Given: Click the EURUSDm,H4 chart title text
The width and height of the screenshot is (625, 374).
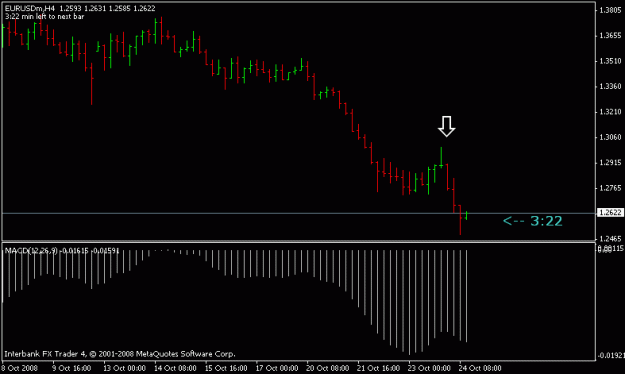Looking at the screenshot, I should tap(30, 8).
